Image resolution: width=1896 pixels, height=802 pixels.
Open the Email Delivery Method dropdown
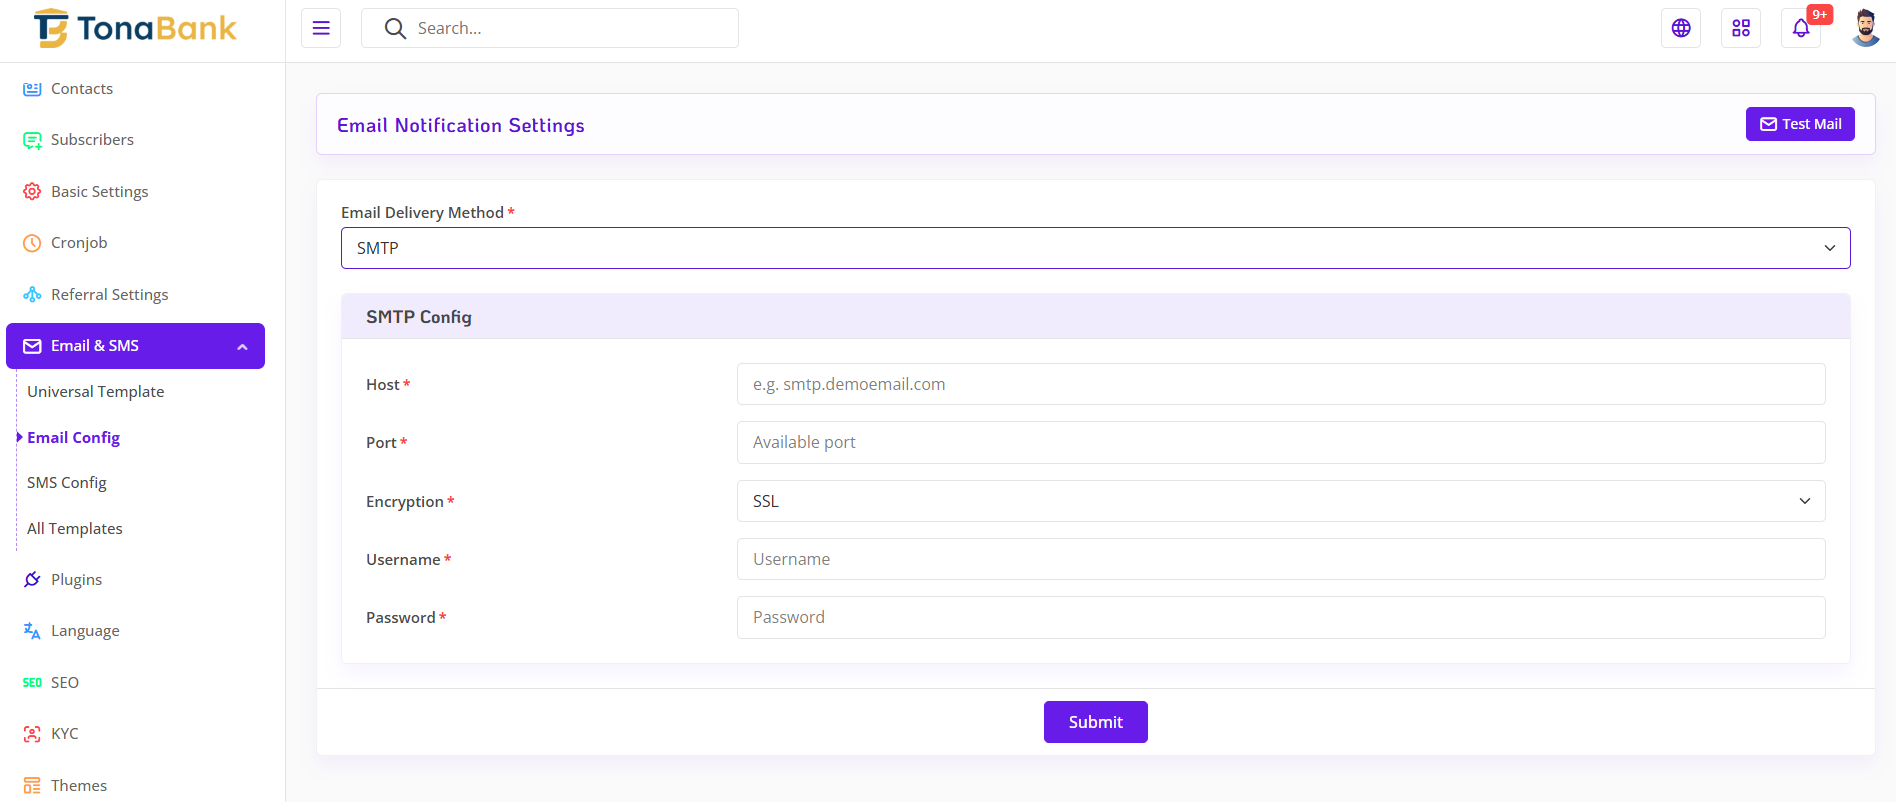[1095, 248]
